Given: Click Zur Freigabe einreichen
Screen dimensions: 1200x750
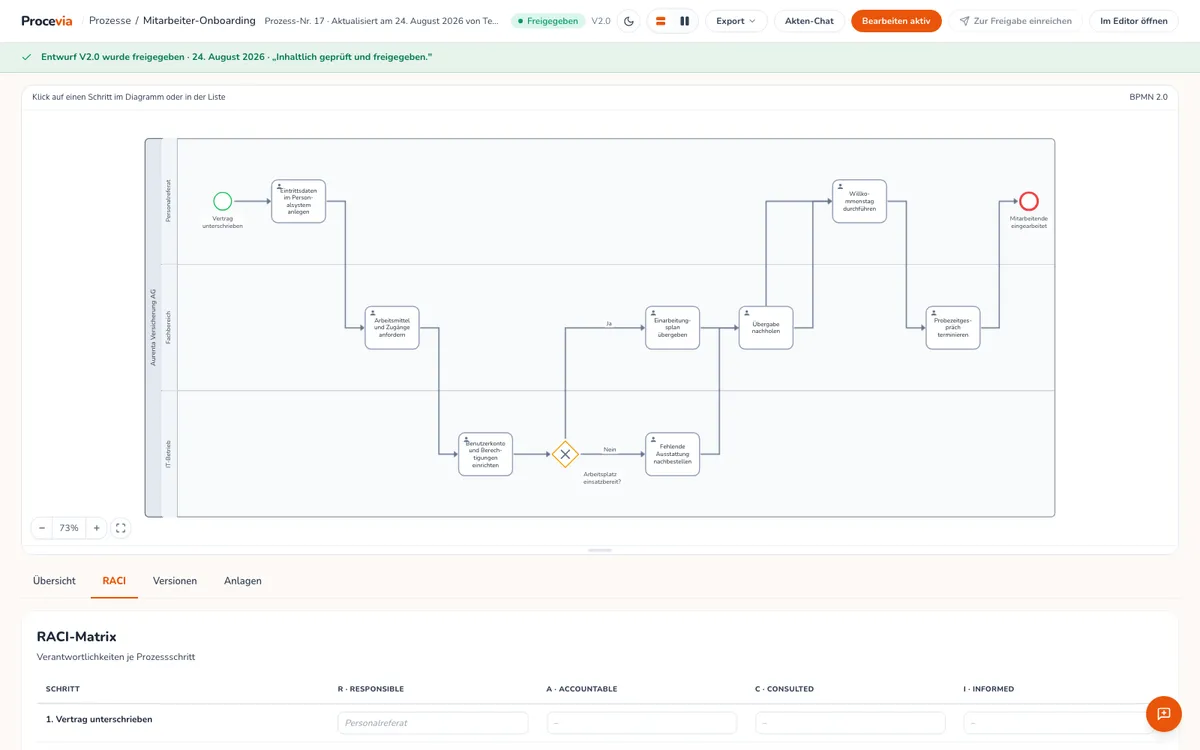Looking at the screenshot, I should [1015, 21].
